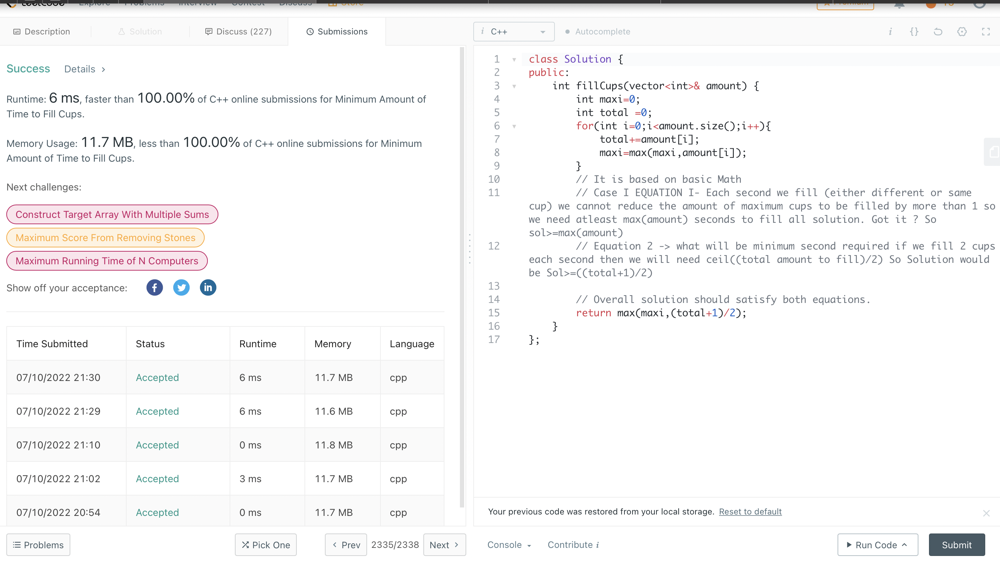Toggle the Autocomplete option

point(598,31)
